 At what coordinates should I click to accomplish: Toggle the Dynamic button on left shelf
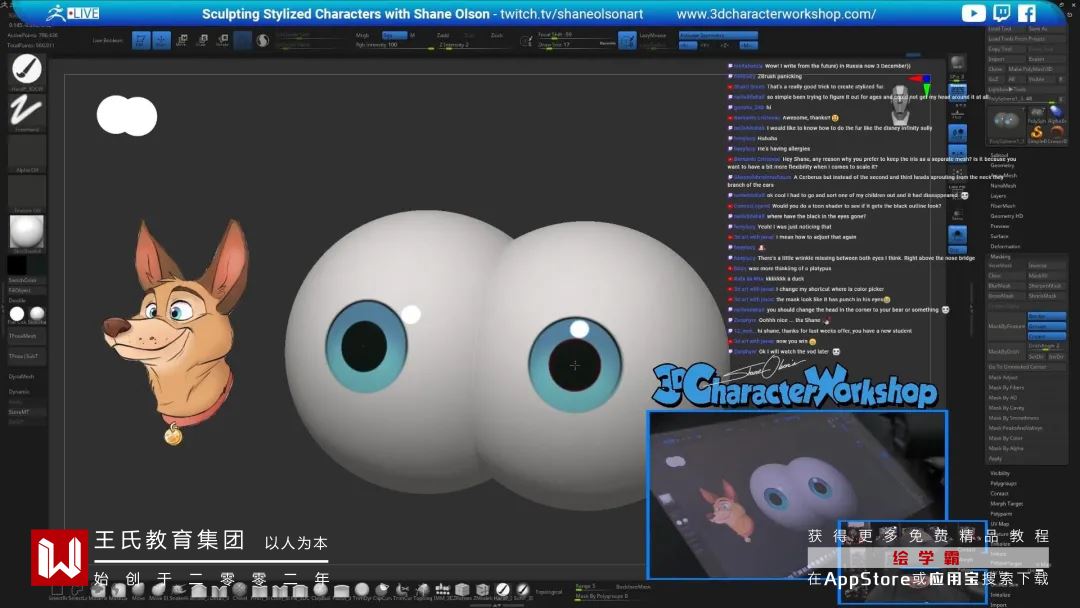pos(19,392)
